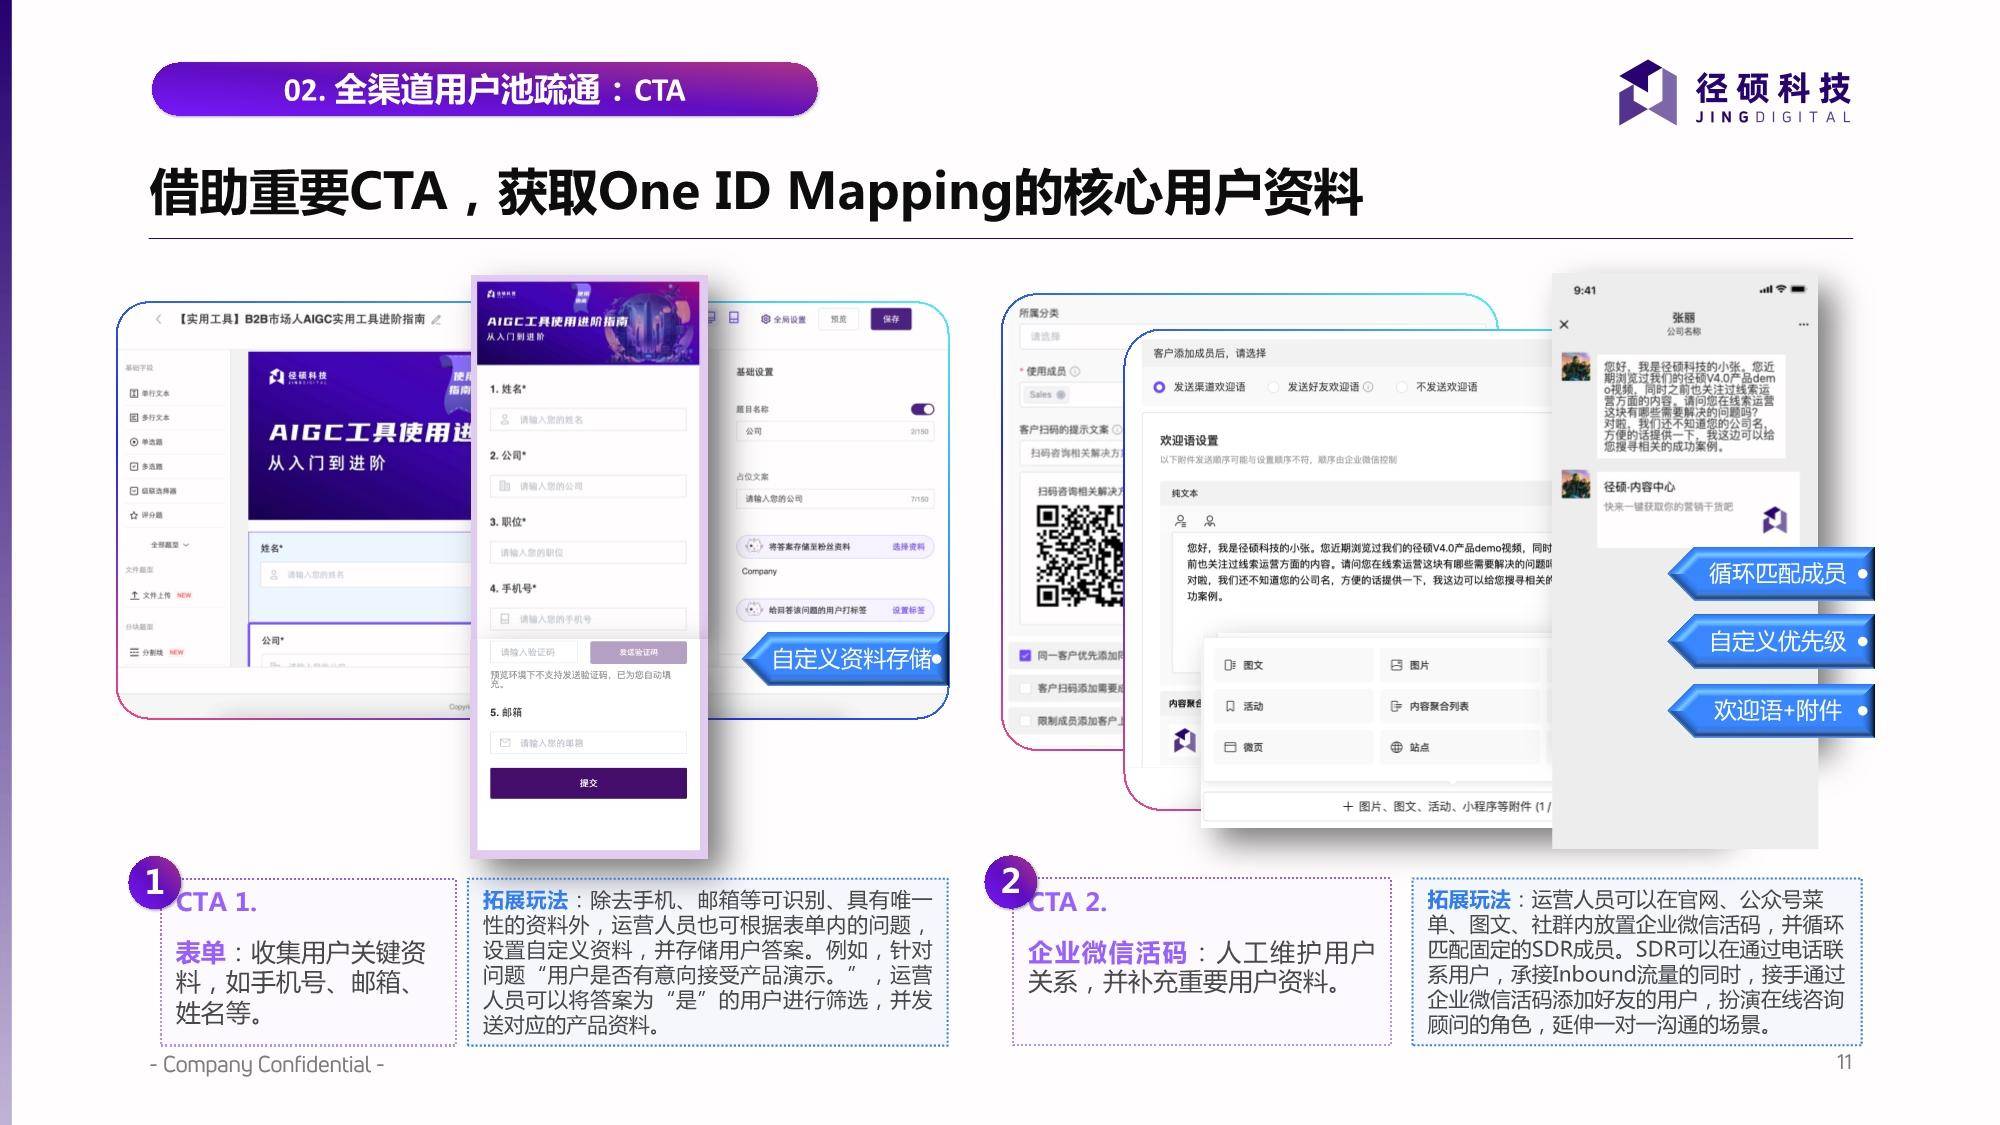Uncheck the 同一客户优先添加 checkbox
2000x1125 pixels.
(x=1025, y=655)
